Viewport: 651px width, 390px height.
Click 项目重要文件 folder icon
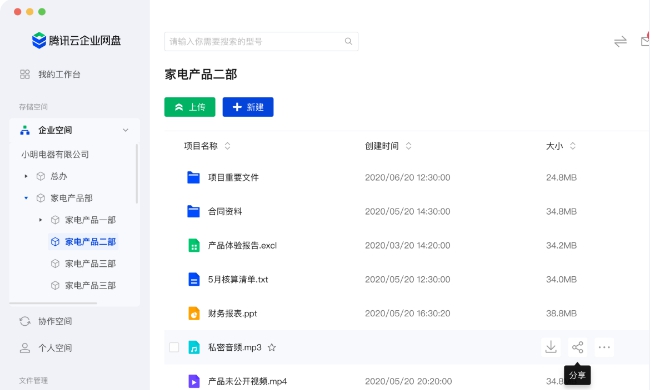pos(193,177)
